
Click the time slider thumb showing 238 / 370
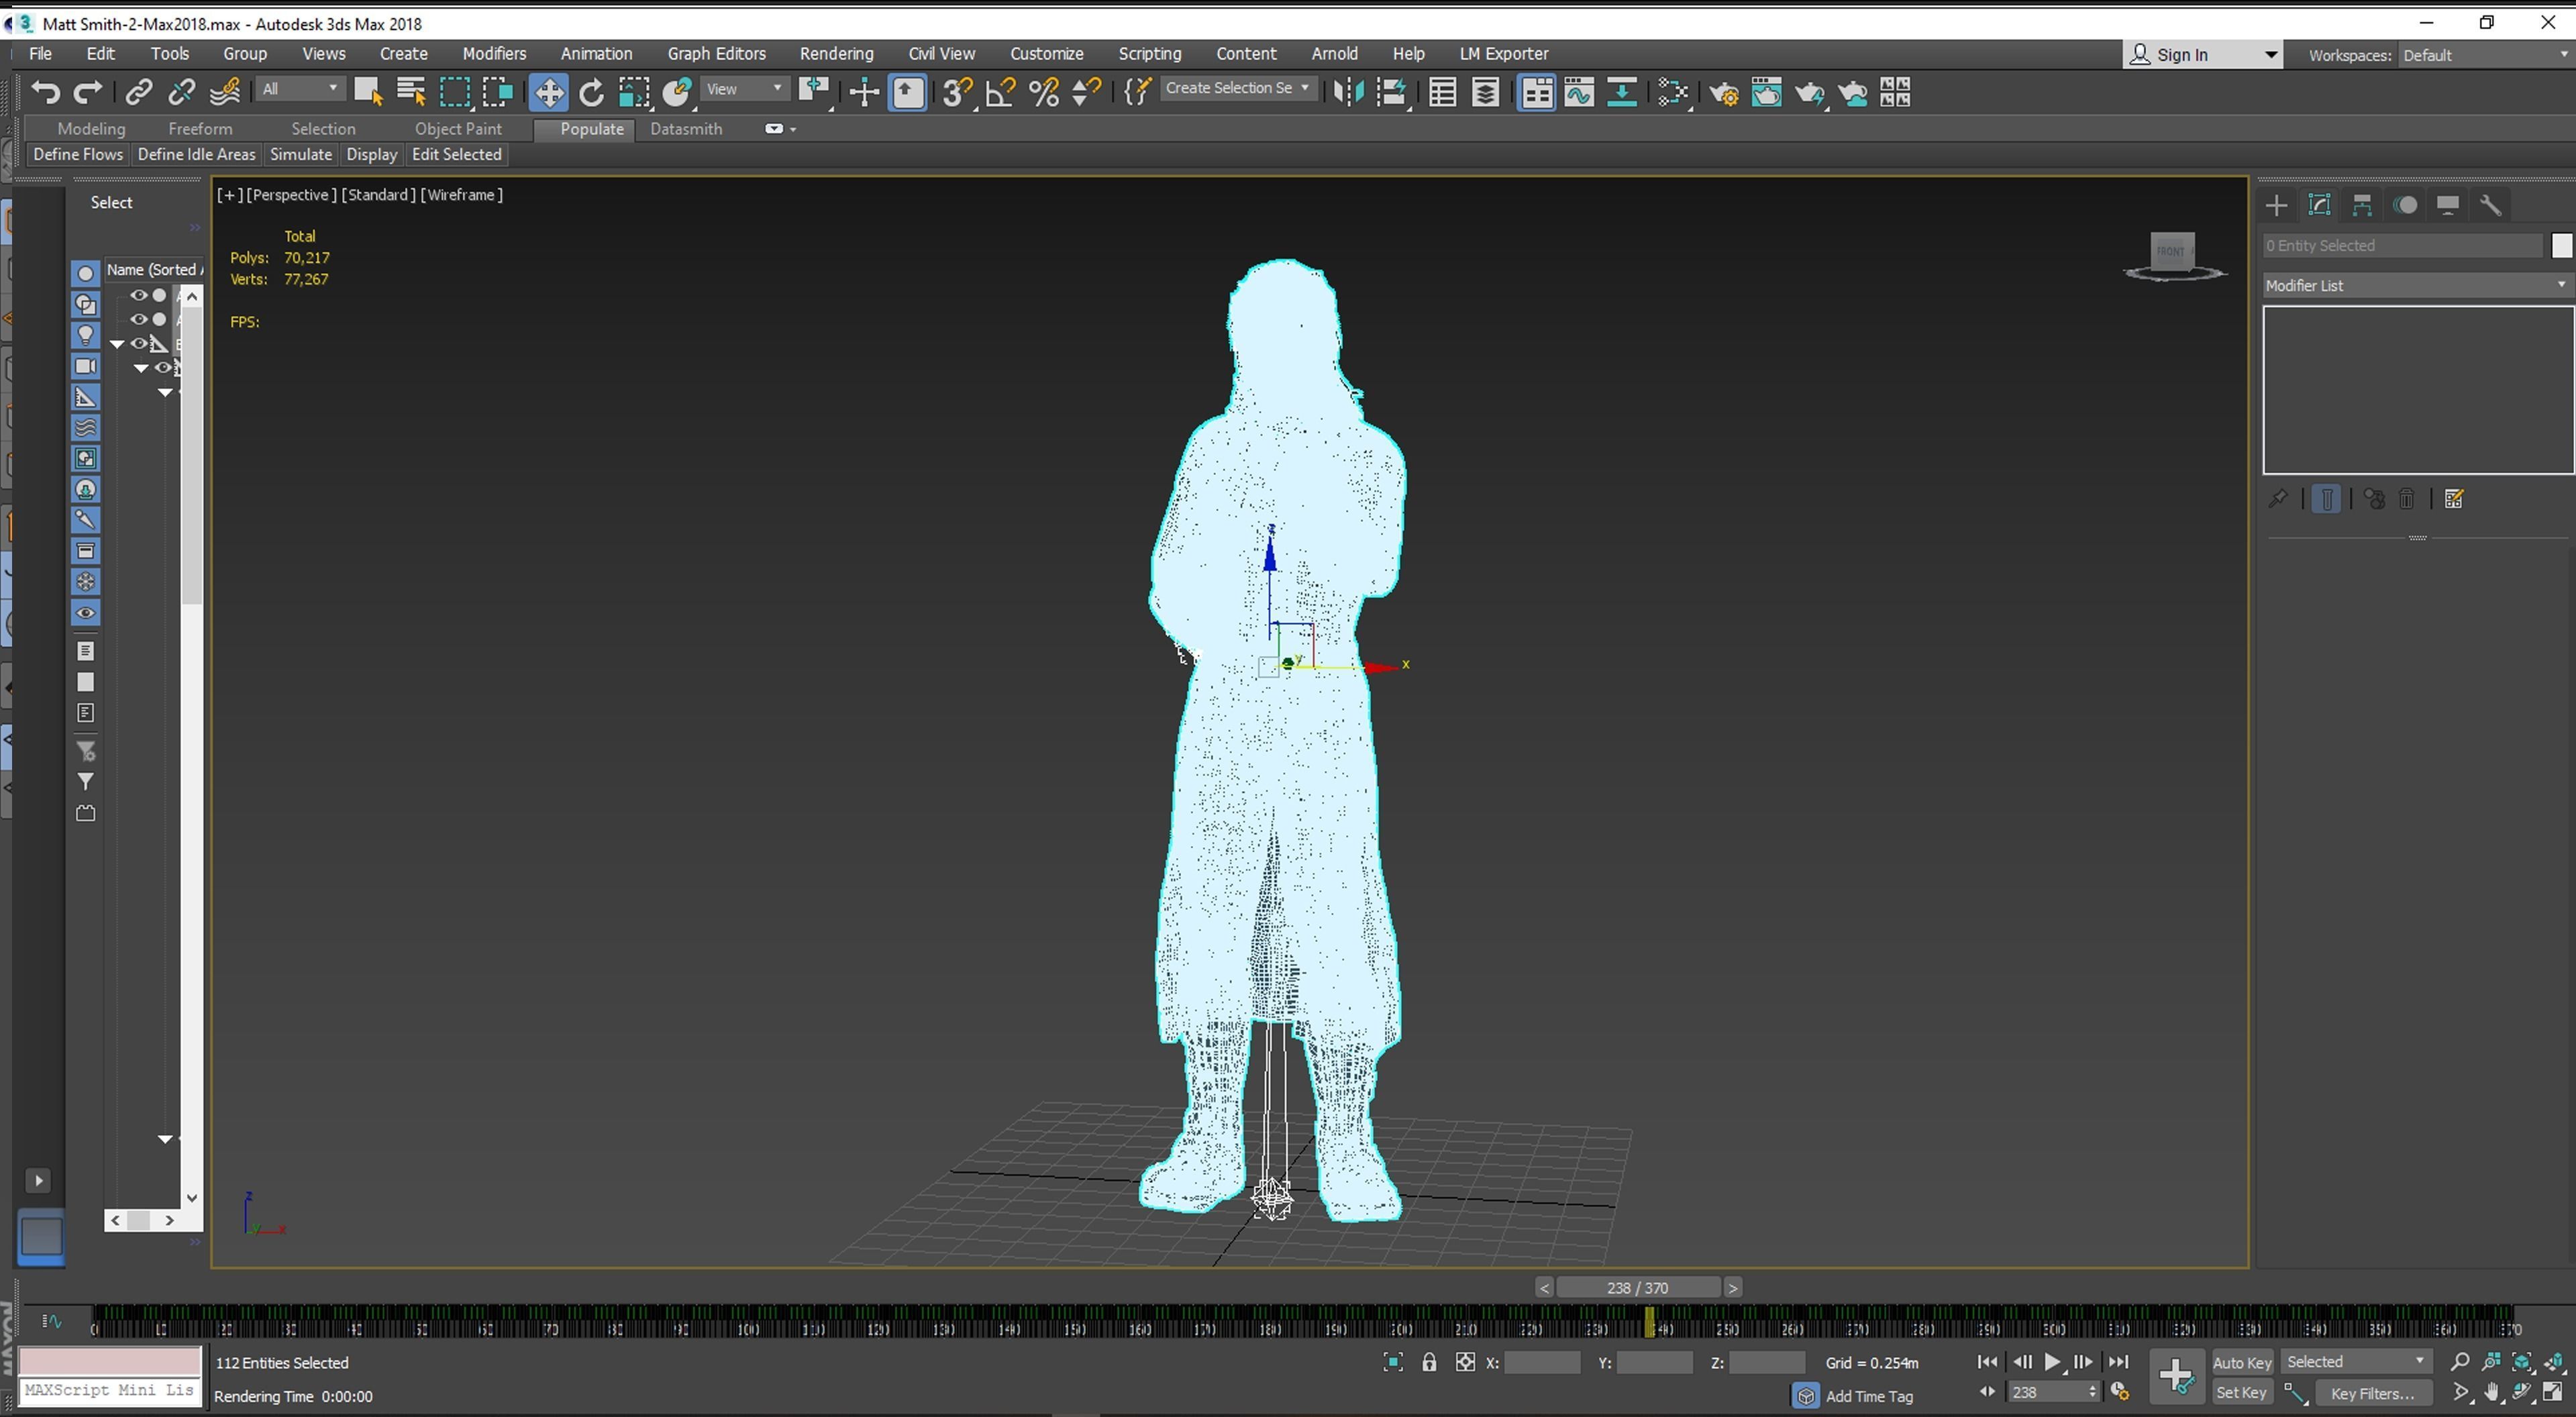[1637, 1288]
